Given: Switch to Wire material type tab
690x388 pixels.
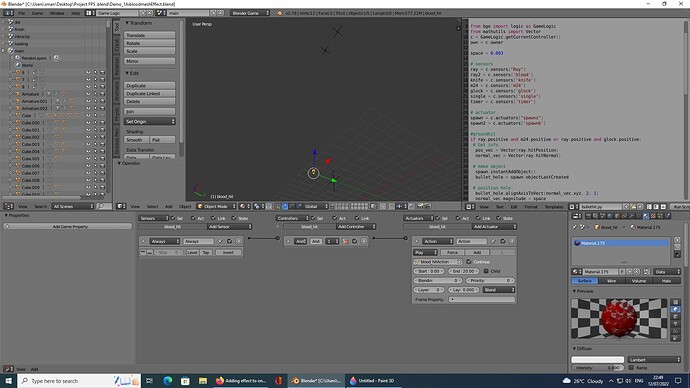Looking at the screenshot, I should click(612, 281).
